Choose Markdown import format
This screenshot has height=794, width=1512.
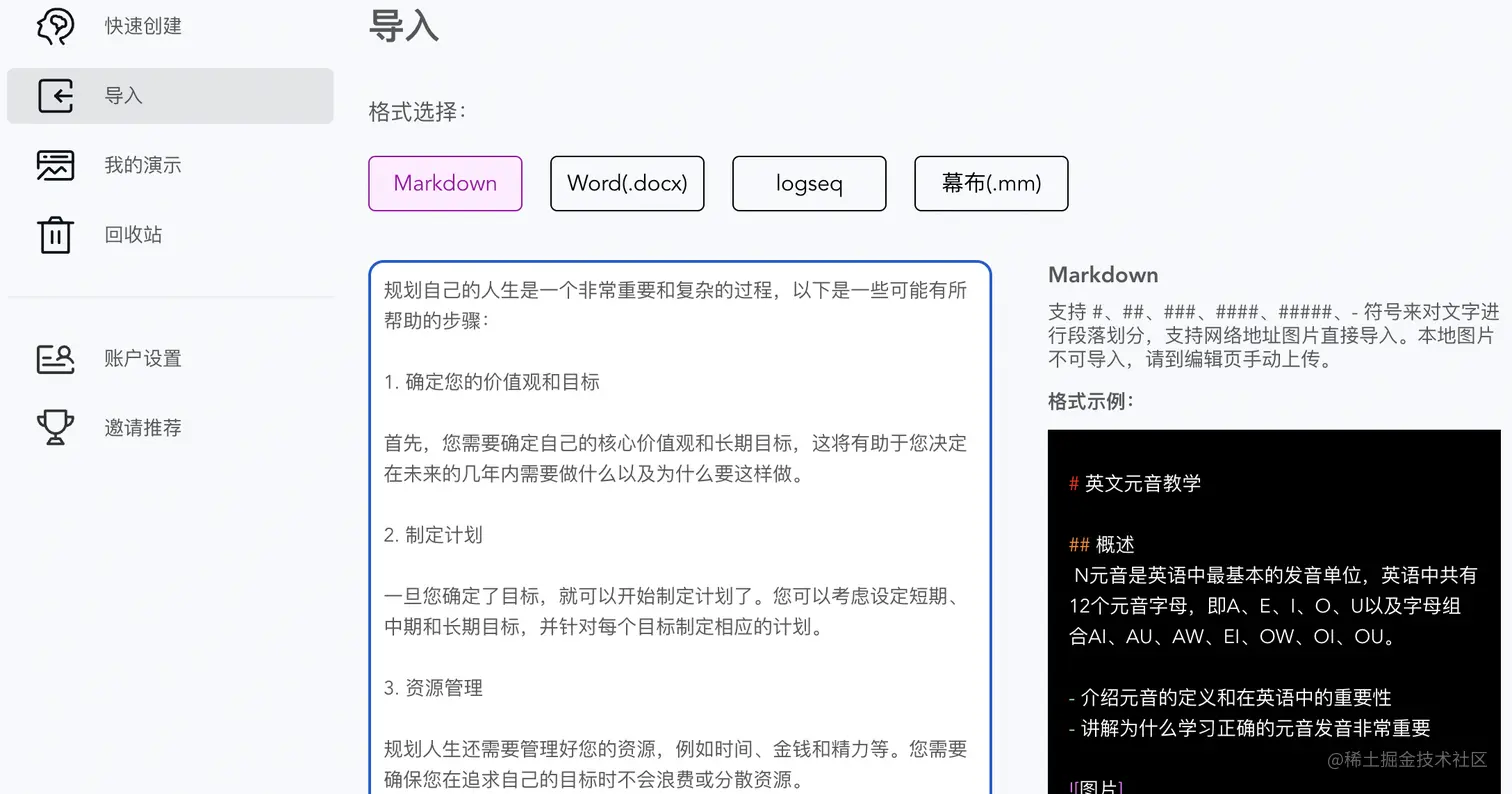point(445,183)
